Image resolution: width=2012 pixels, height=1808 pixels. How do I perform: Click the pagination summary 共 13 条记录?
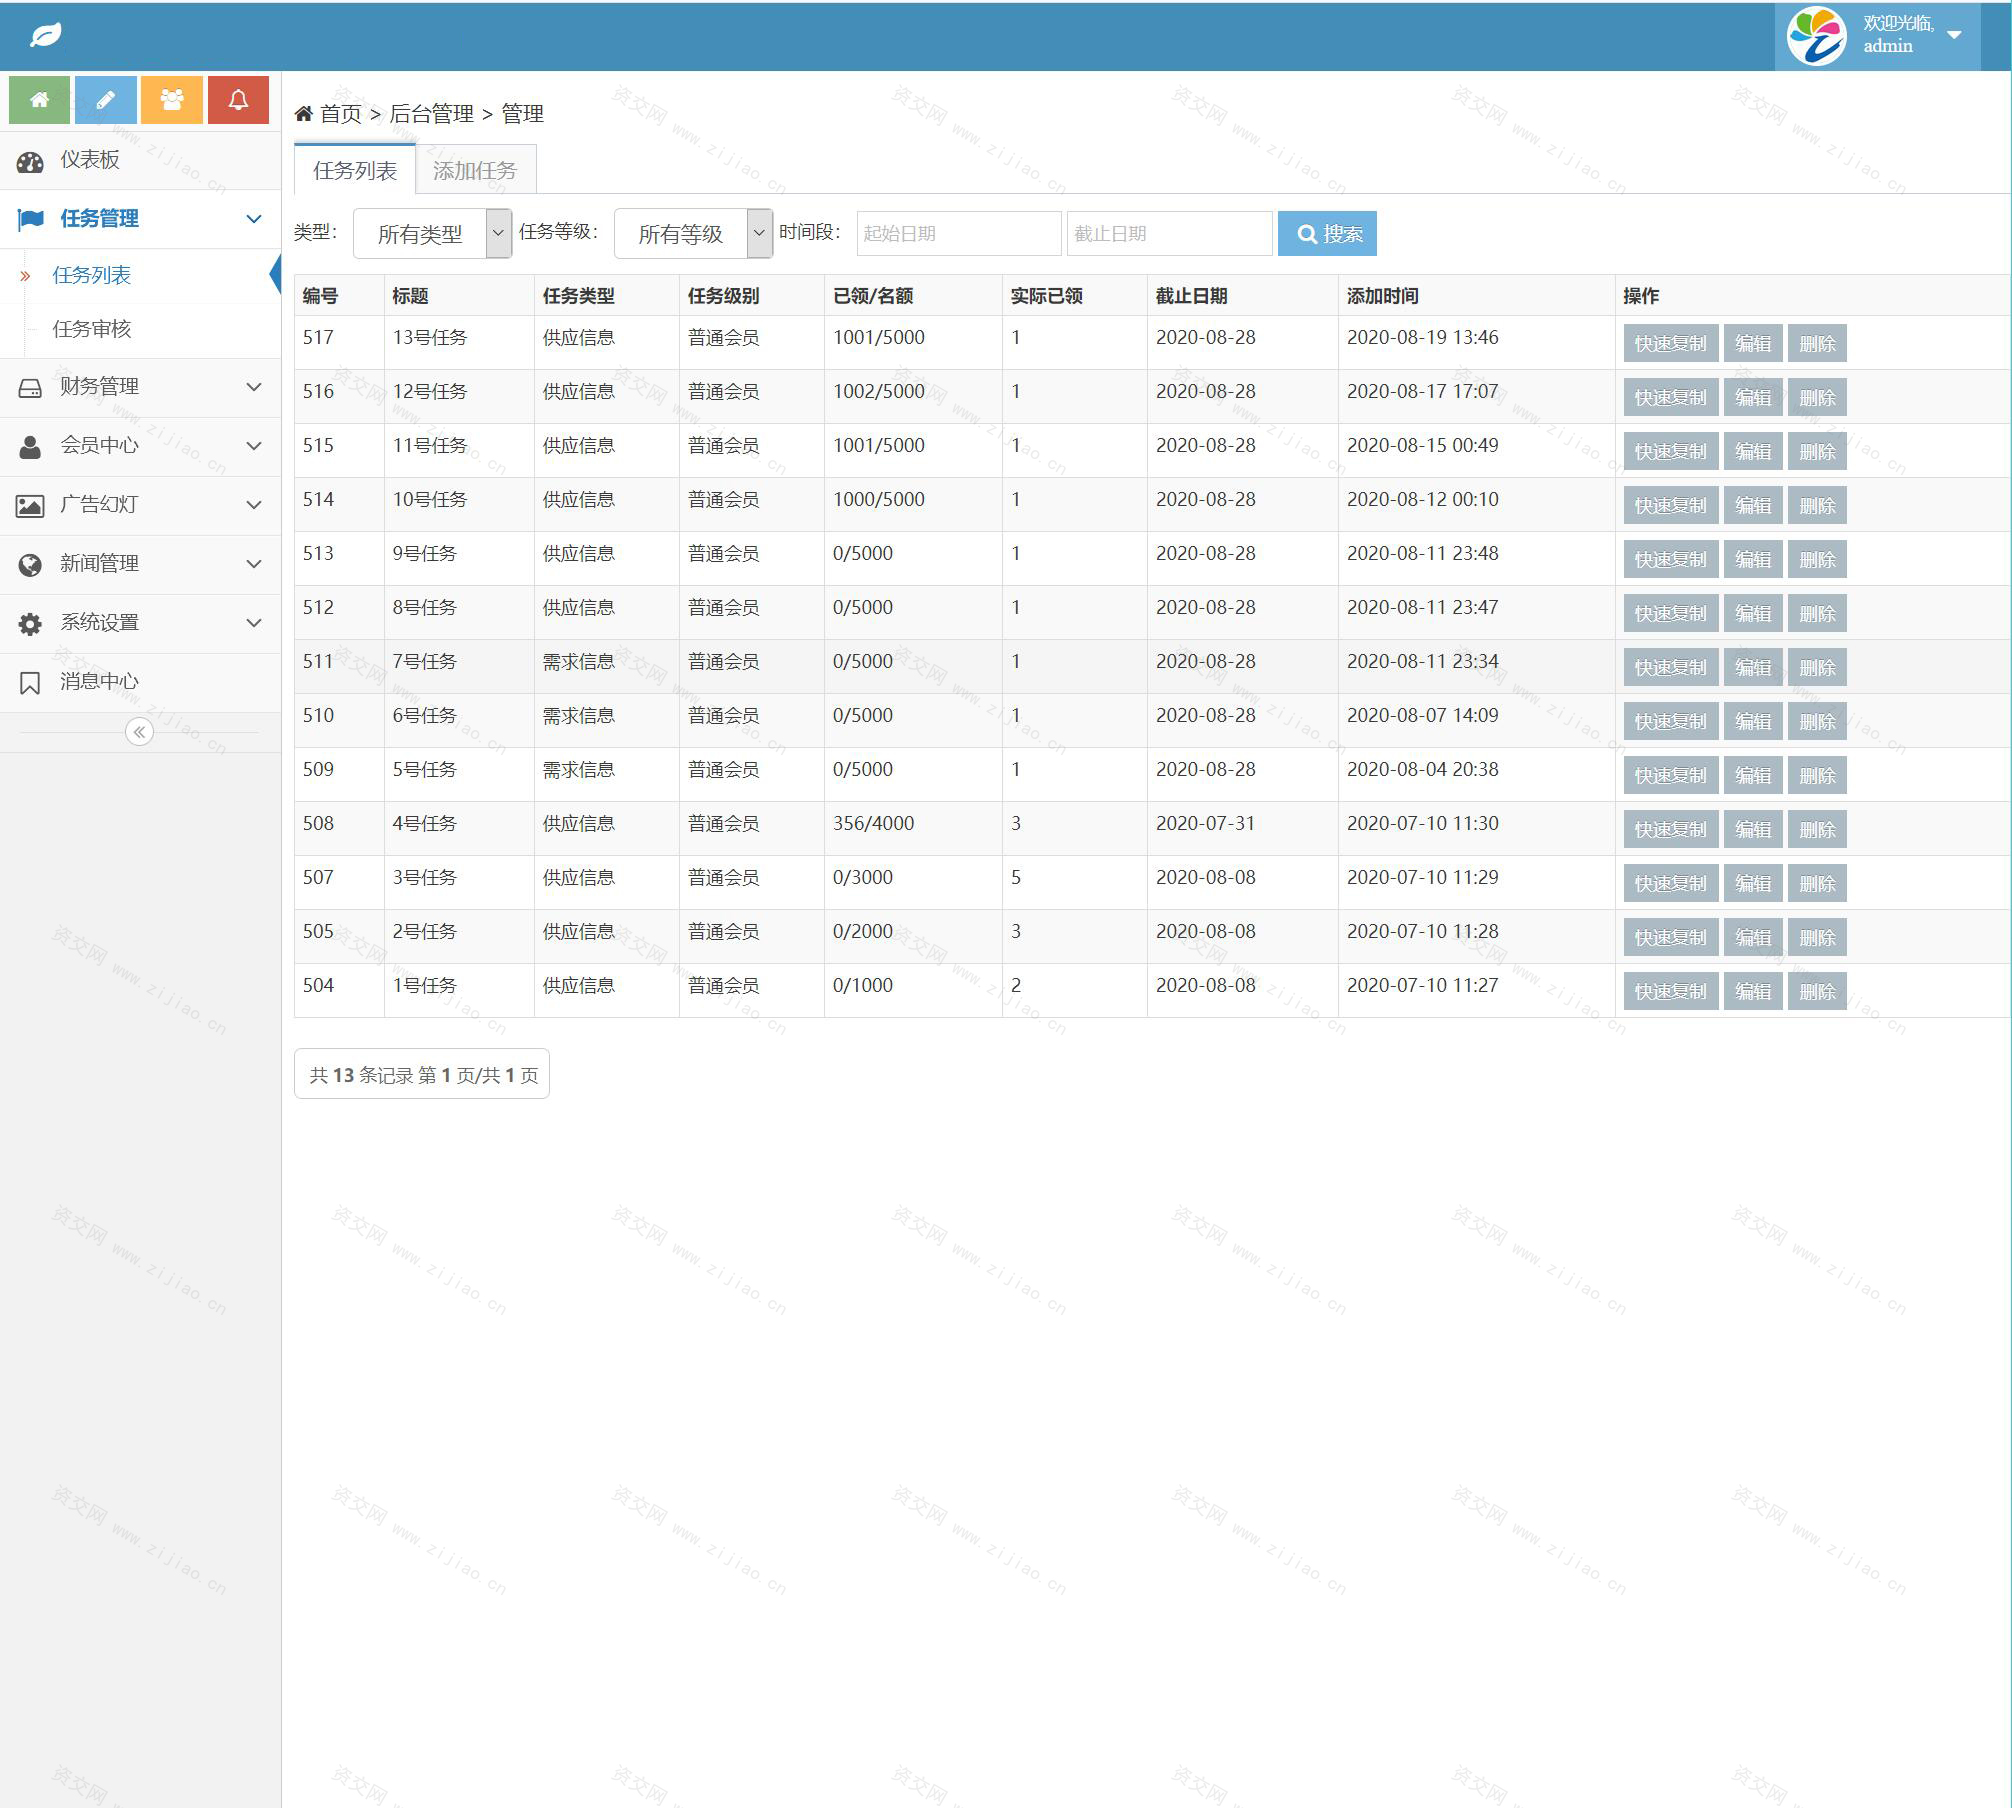click(x=422, y=1074)
